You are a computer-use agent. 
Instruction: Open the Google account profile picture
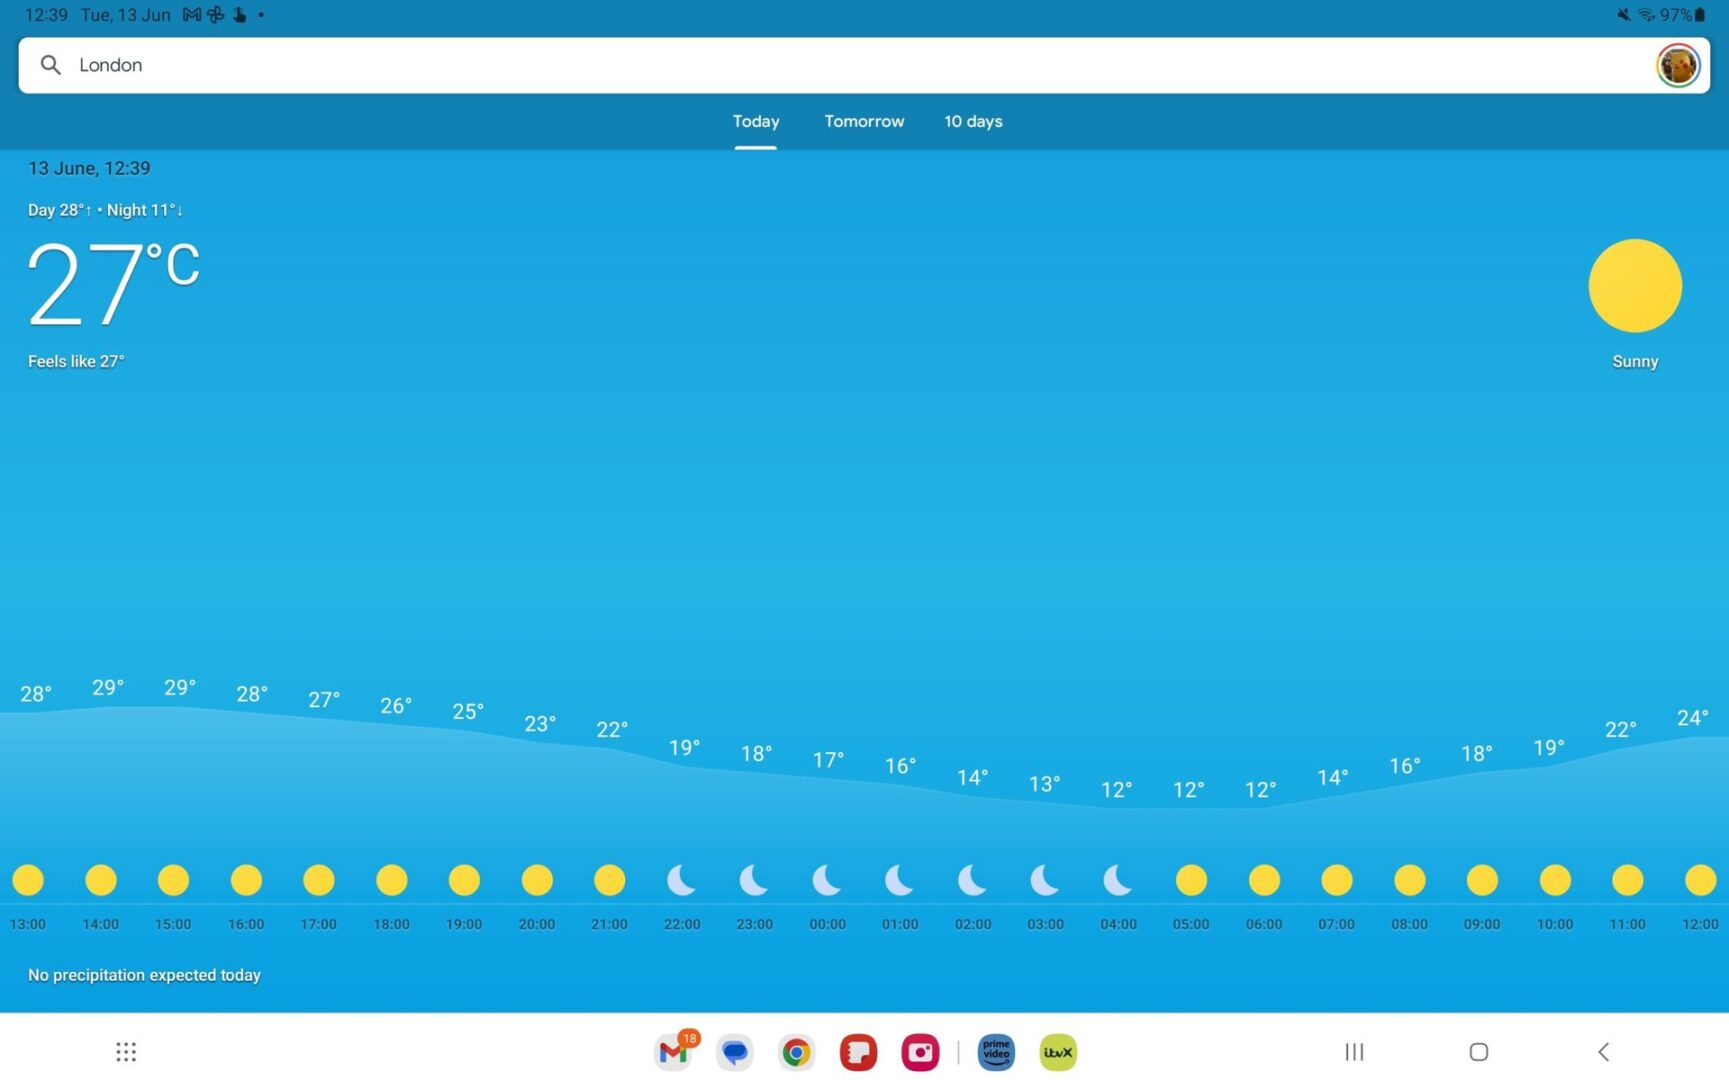(1677, 64)
